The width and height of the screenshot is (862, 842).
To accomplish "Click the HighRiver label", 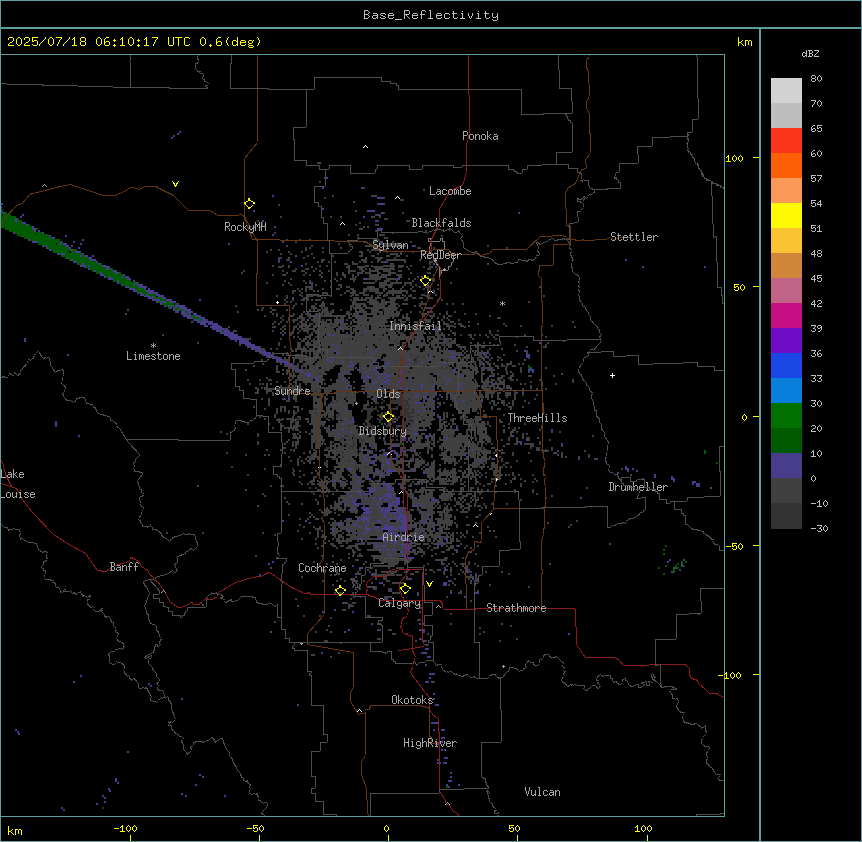I will (x=430, y=743).
